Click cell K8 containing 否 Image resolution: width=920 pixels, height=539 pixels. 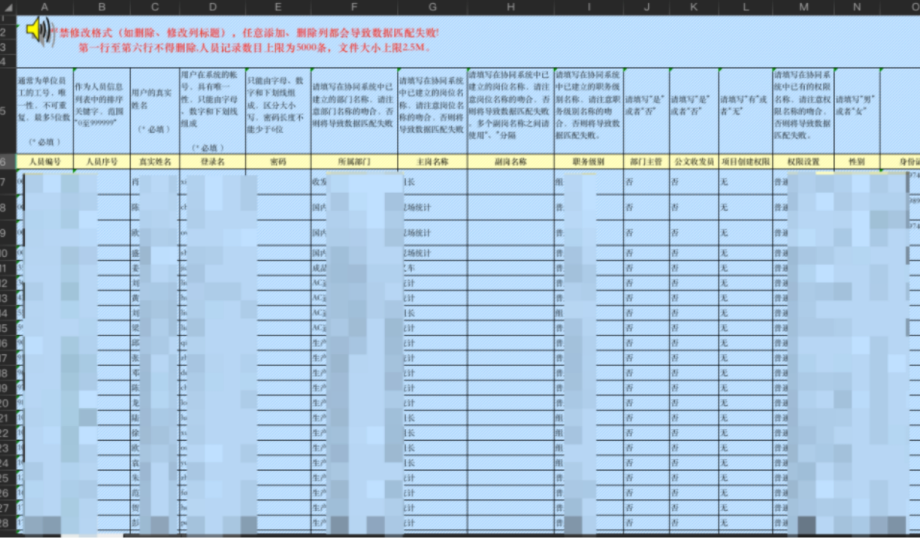coord(694,208)
